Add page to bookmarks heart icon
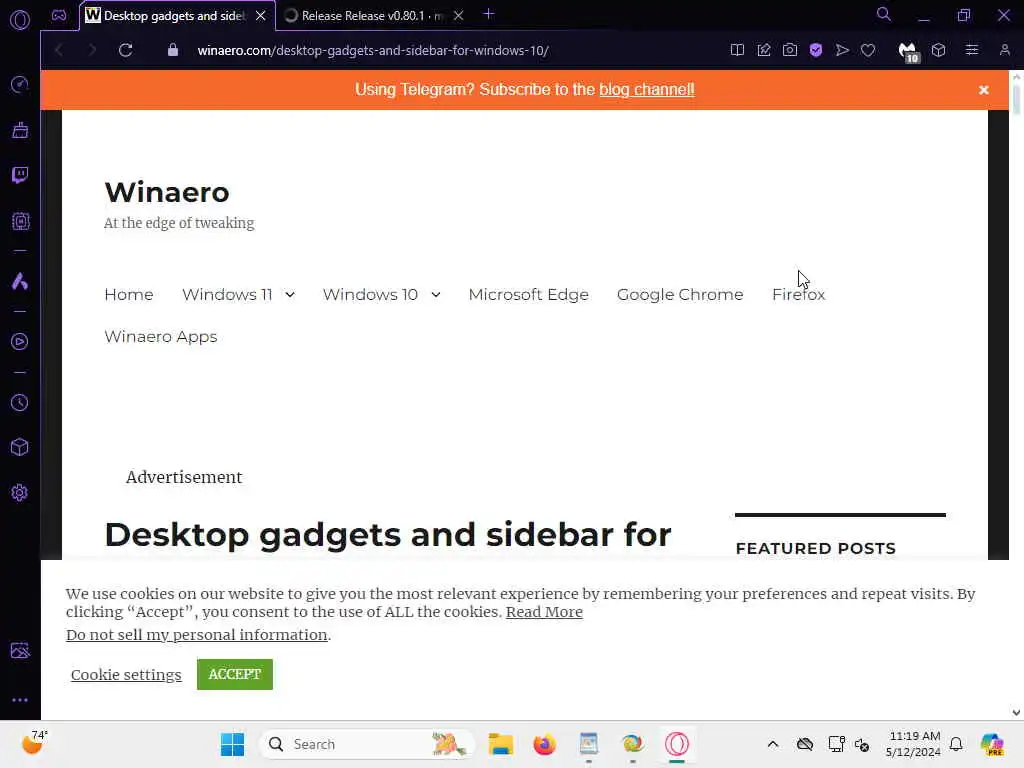 pyautogui.click(x=868, y=50)
